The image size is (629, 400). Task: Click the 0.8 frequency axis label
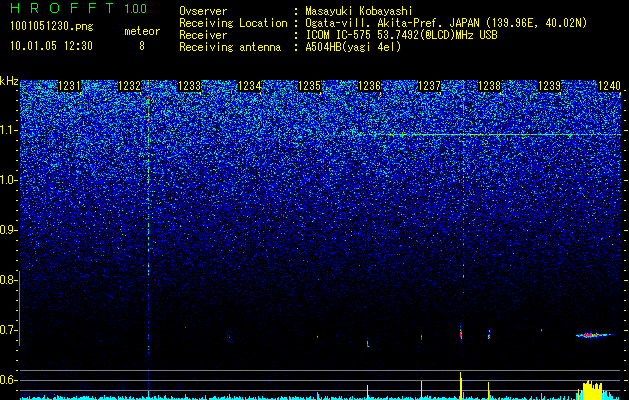[7, 280]
